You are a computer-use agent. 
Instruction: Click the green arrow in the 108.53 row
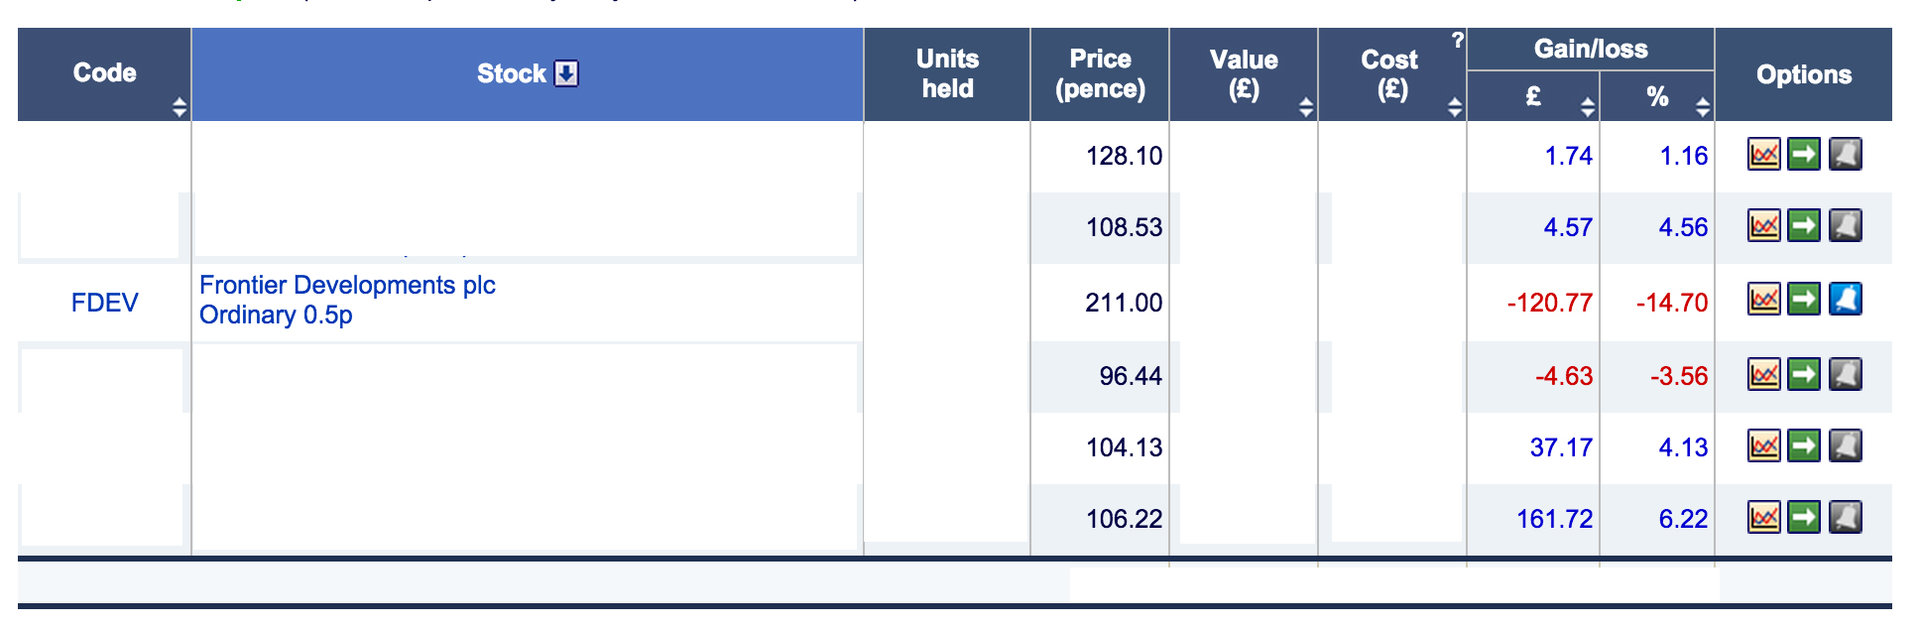pos(1804,226)
